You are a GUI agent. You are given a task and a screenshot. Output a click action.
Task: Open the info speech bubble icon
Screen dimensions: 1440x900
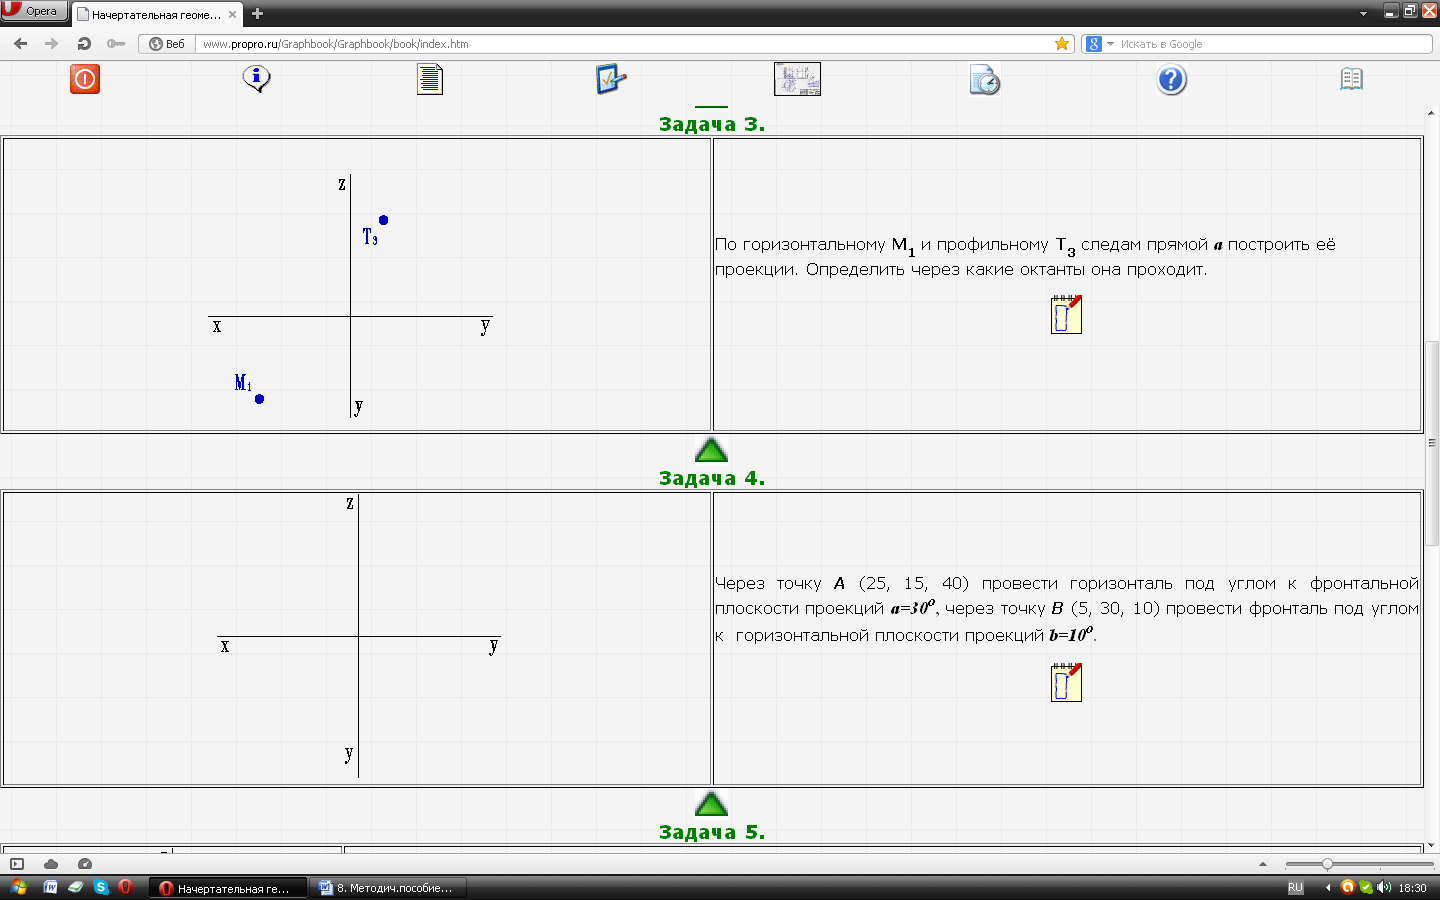(257, 79)
